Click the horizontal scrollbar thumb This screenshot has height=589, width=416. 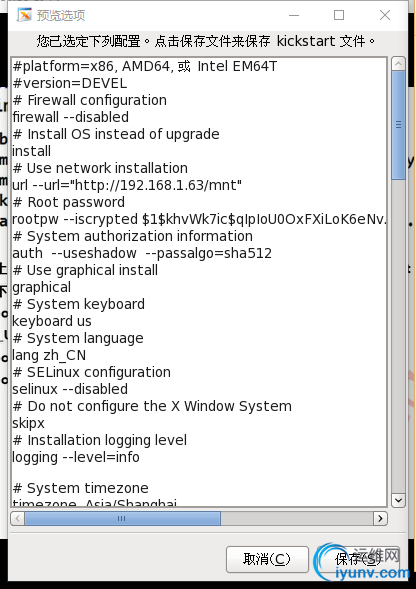pos(123,518)
